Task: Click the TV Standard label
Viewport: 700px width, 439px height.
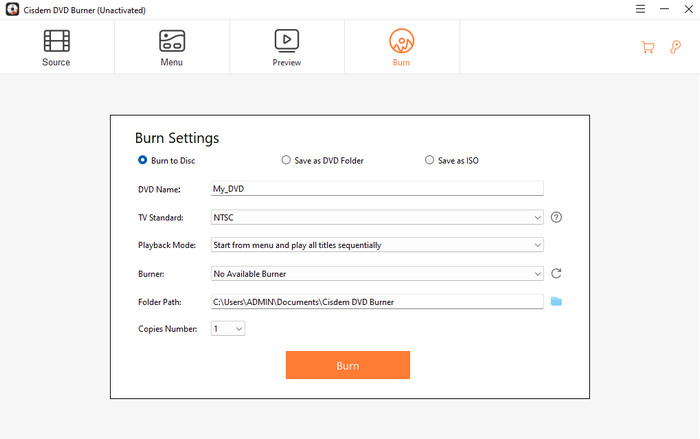Action: click(x=161, y=217)
